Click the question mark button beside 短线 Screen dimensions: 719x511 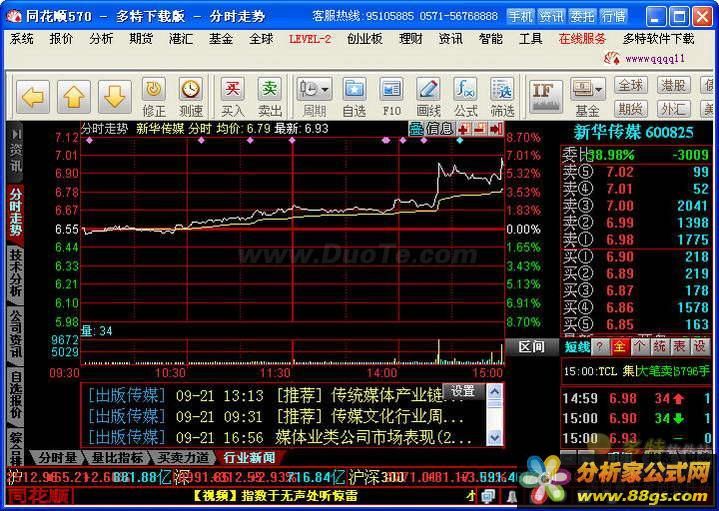click(599, 347)
